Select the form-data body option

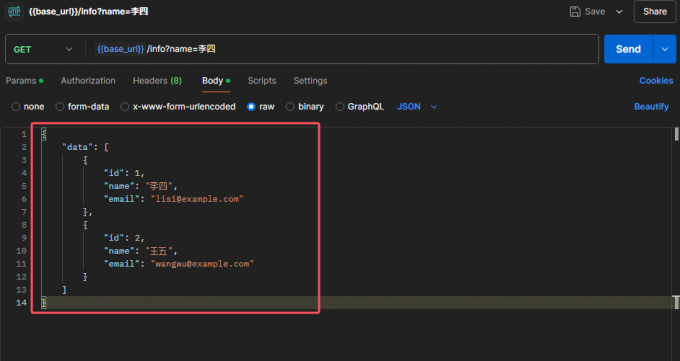pyautogui.click(x=82, y=107)
